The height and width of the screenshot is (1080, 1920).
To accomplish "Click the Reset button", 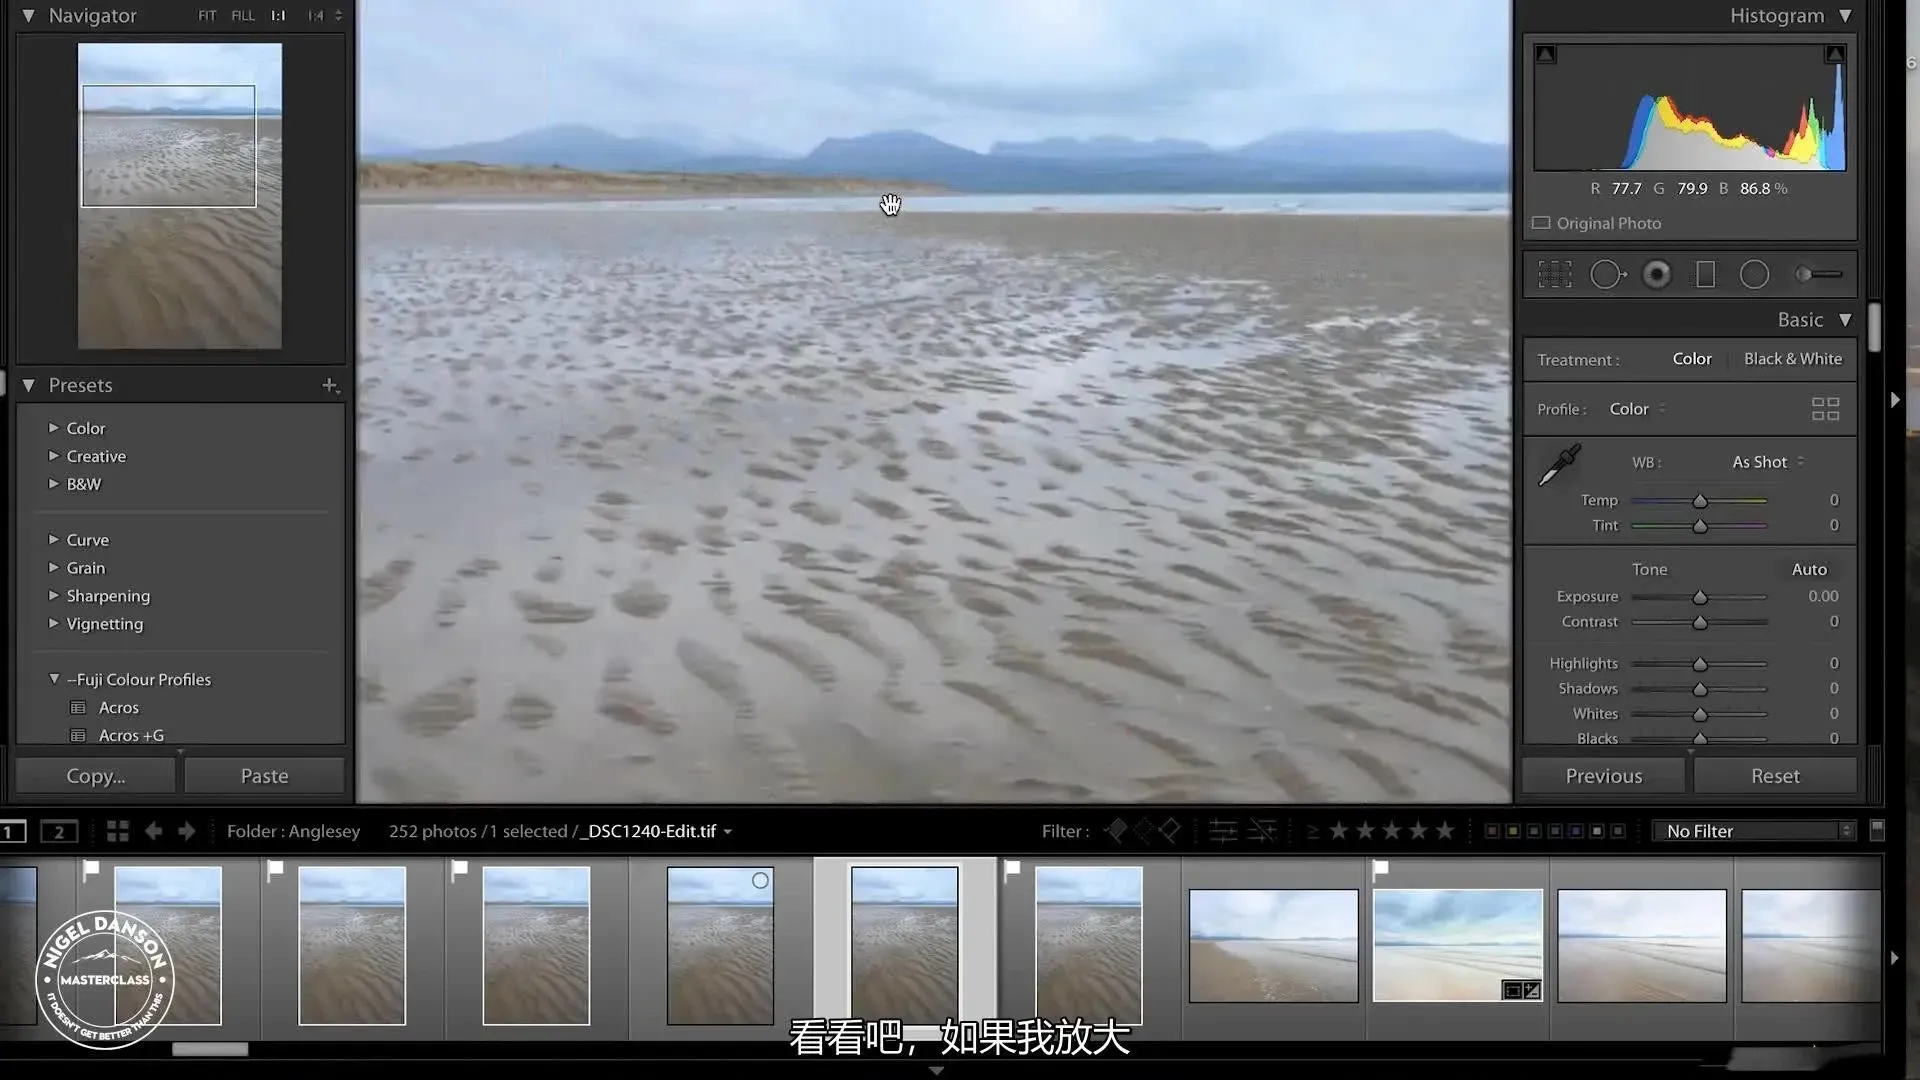I will [x=1774, y=776].
